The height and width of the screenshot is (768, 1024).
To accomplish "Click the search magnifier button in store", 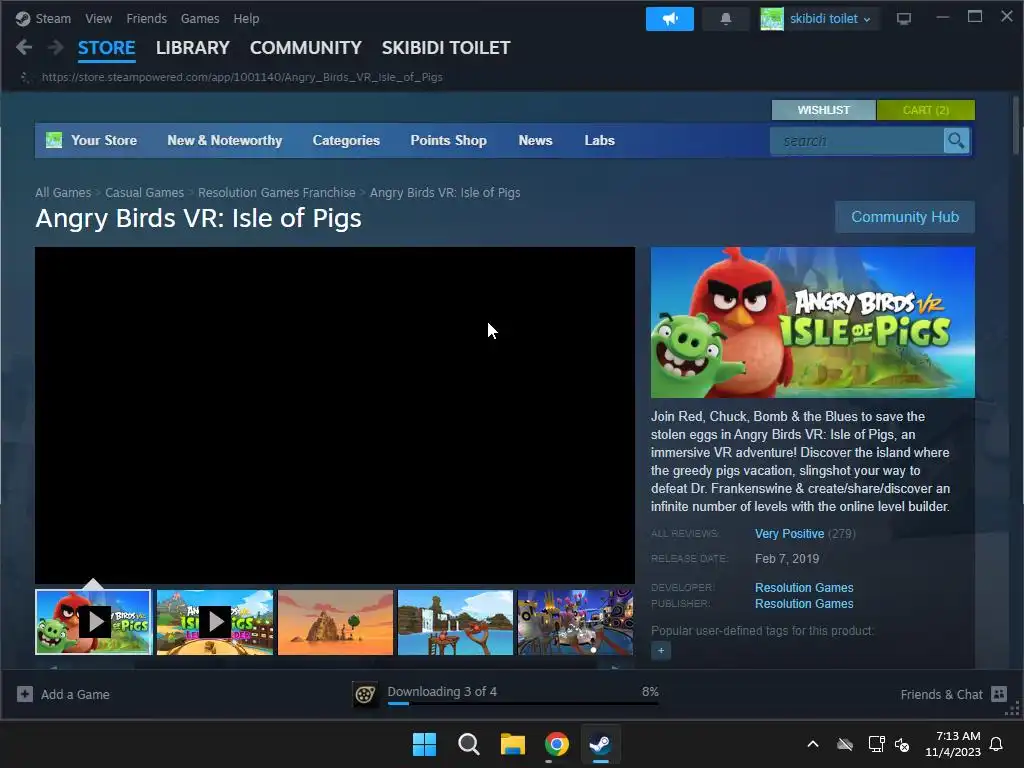I will coord(956,141).
